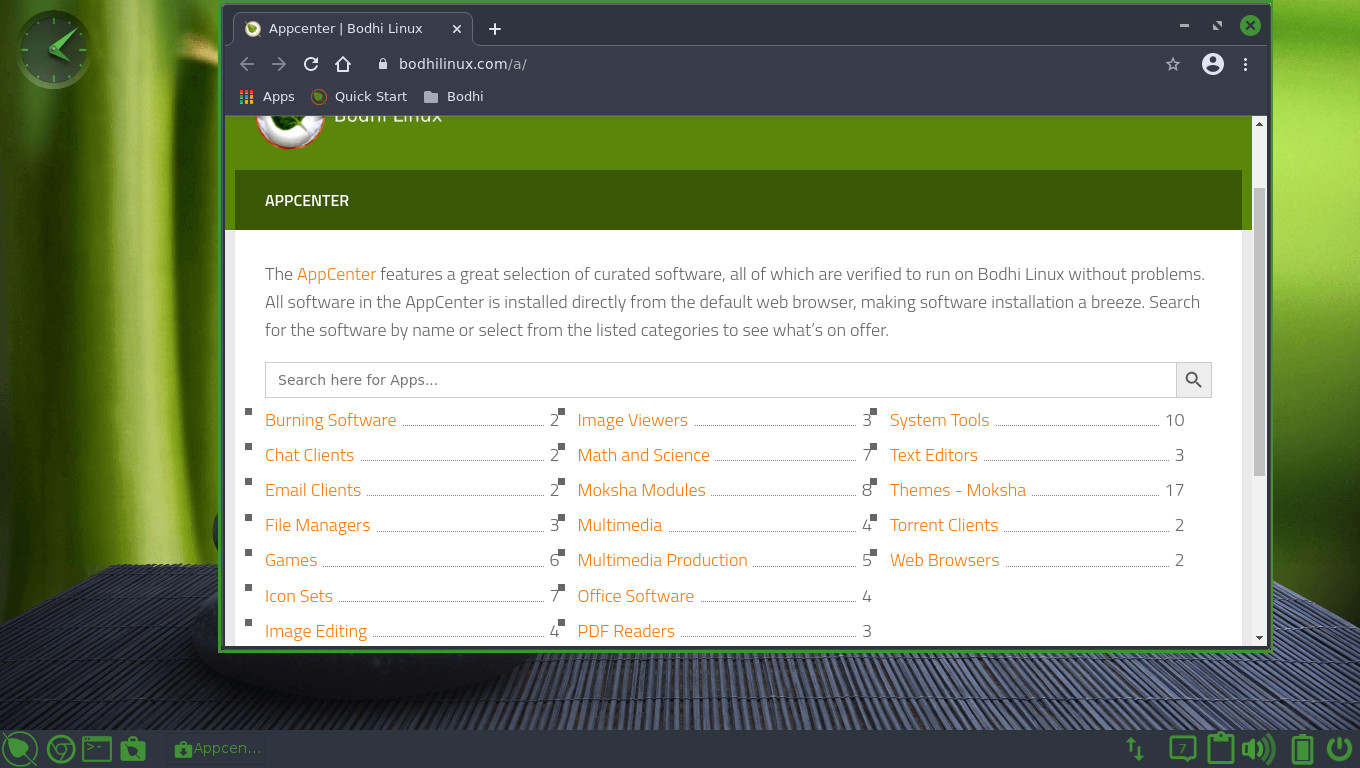Open the Chrome three-dot menu
1360x768 pixels.
1245,64
